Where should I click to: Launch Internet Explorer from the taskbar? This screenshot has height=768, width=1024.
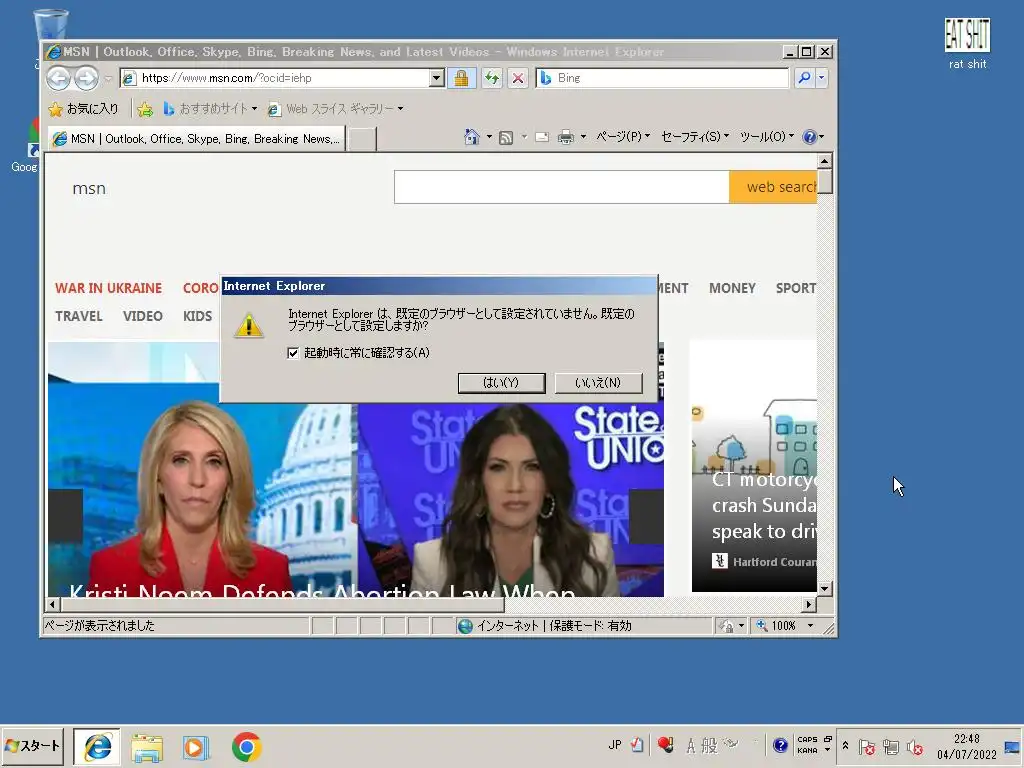tap(97, 747)
